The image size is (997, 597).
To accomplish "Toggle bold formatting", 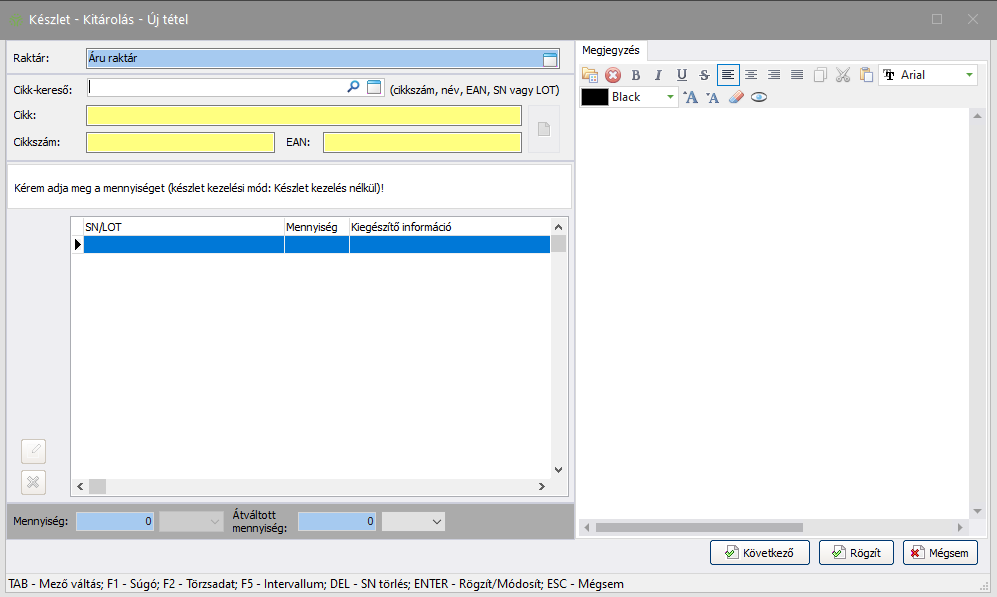I will tap(636, 75).
